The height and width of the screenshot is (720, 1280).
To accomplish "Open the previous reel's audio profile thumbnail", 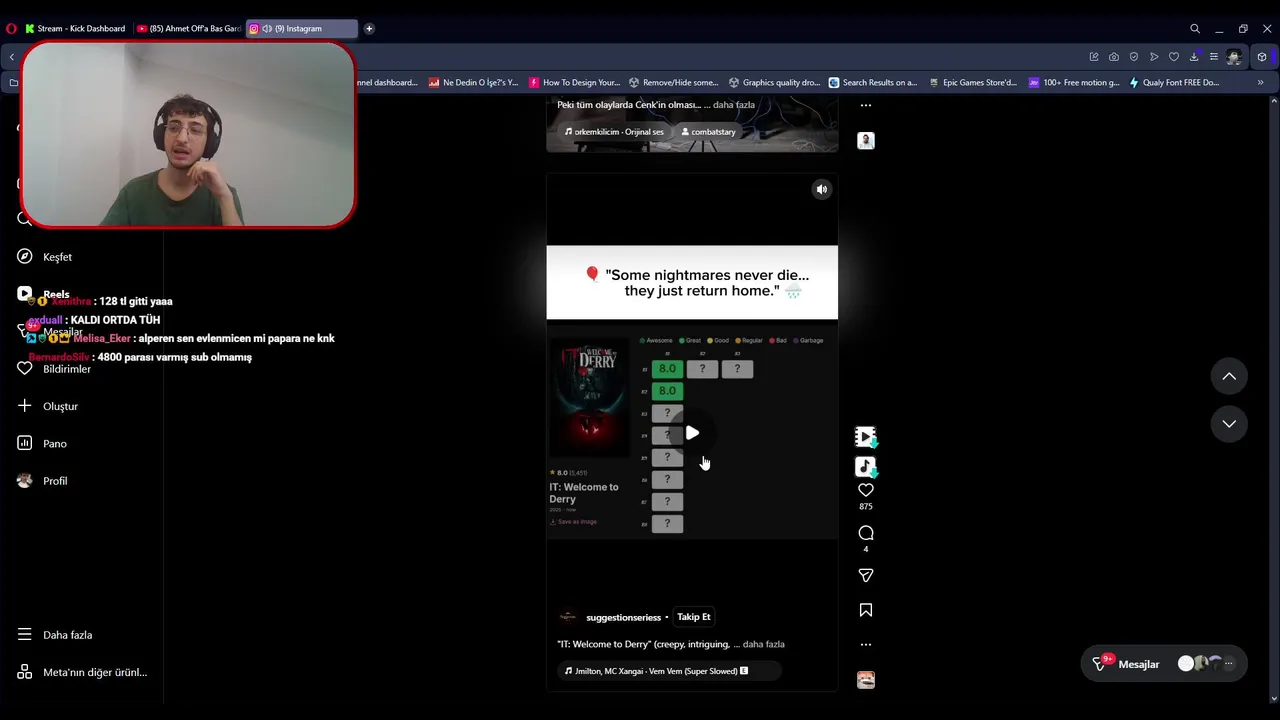I will pos(866,141).
